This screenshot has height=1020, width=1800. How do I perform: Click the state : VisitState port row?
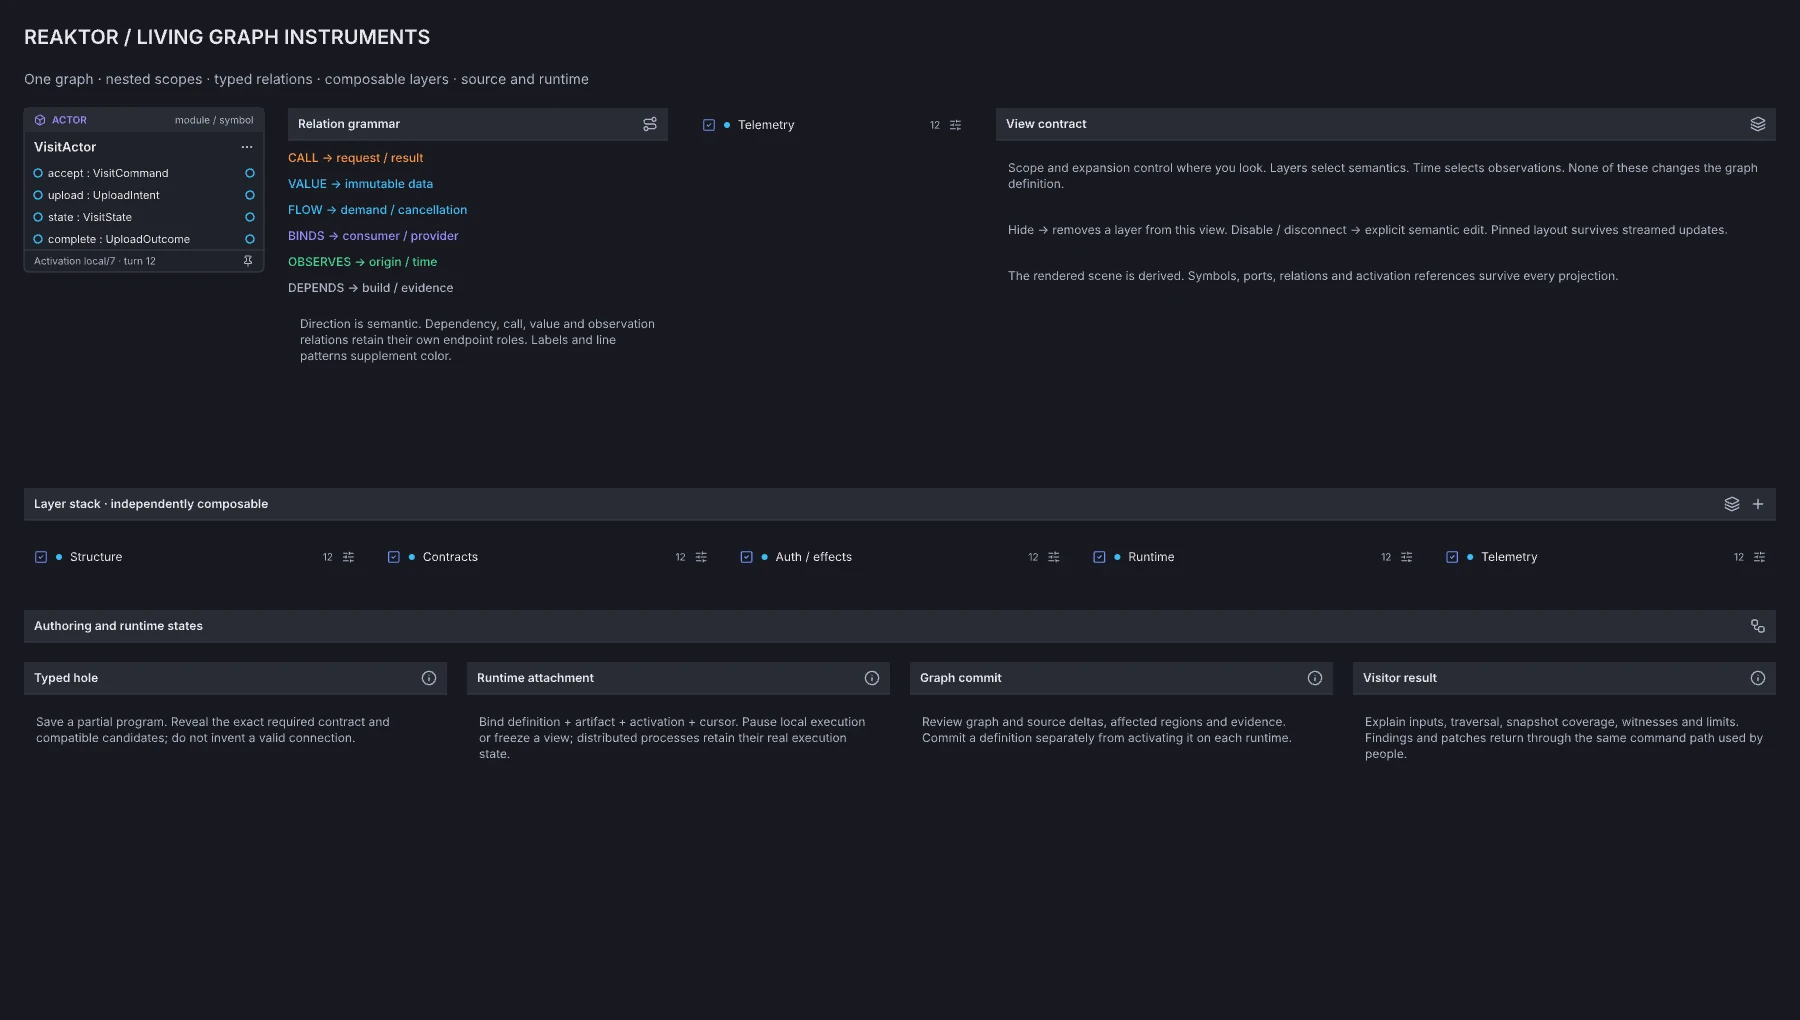[x=144, y=217]
